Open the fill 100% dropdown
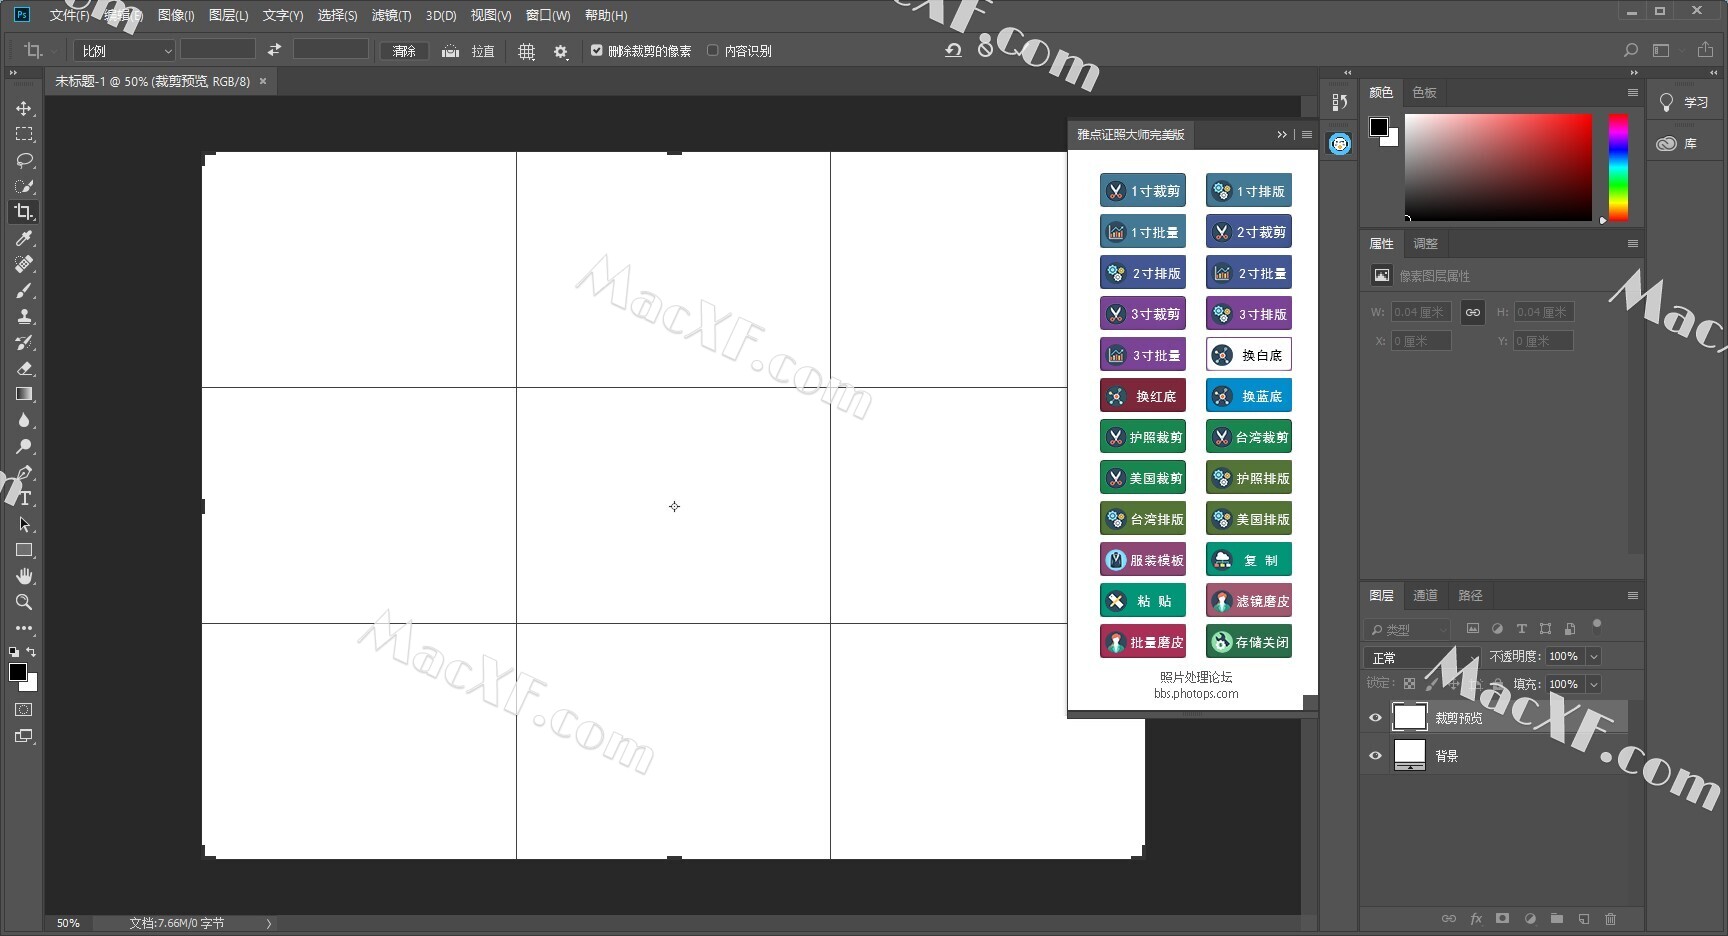This screenshot has width=1728, height=936. [x=1594, y=684]
